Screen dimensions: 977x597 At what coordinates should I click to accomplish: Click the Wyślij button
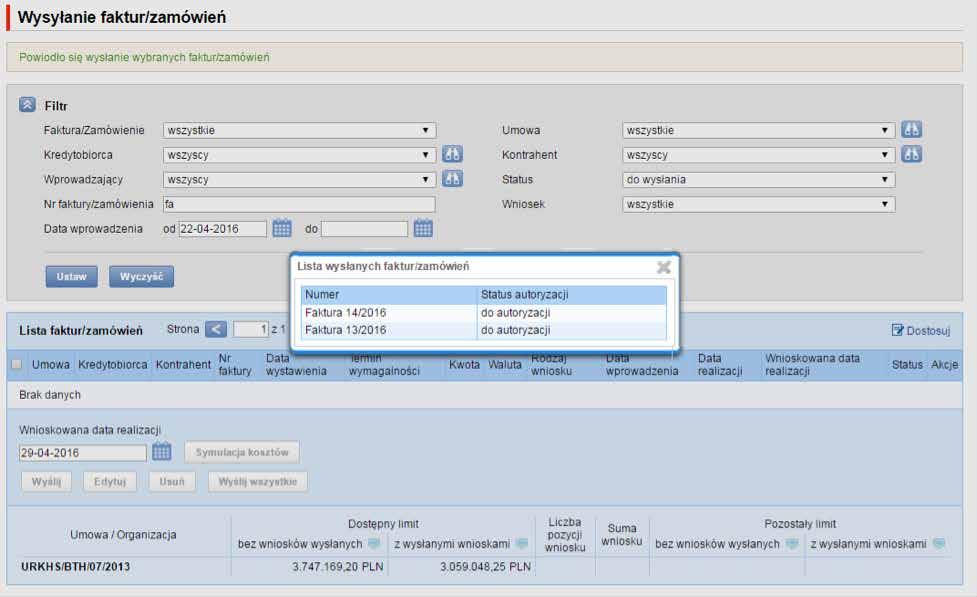pyautogui.click(x=46, y=482)
